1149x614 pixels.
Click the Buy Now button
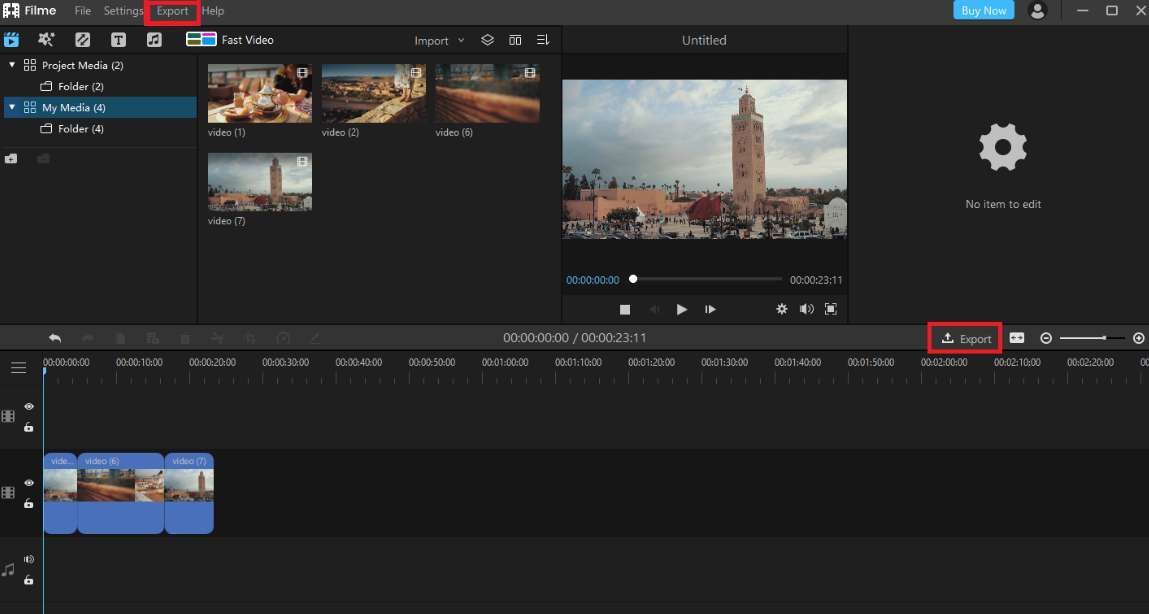click(x=983, y=10)
